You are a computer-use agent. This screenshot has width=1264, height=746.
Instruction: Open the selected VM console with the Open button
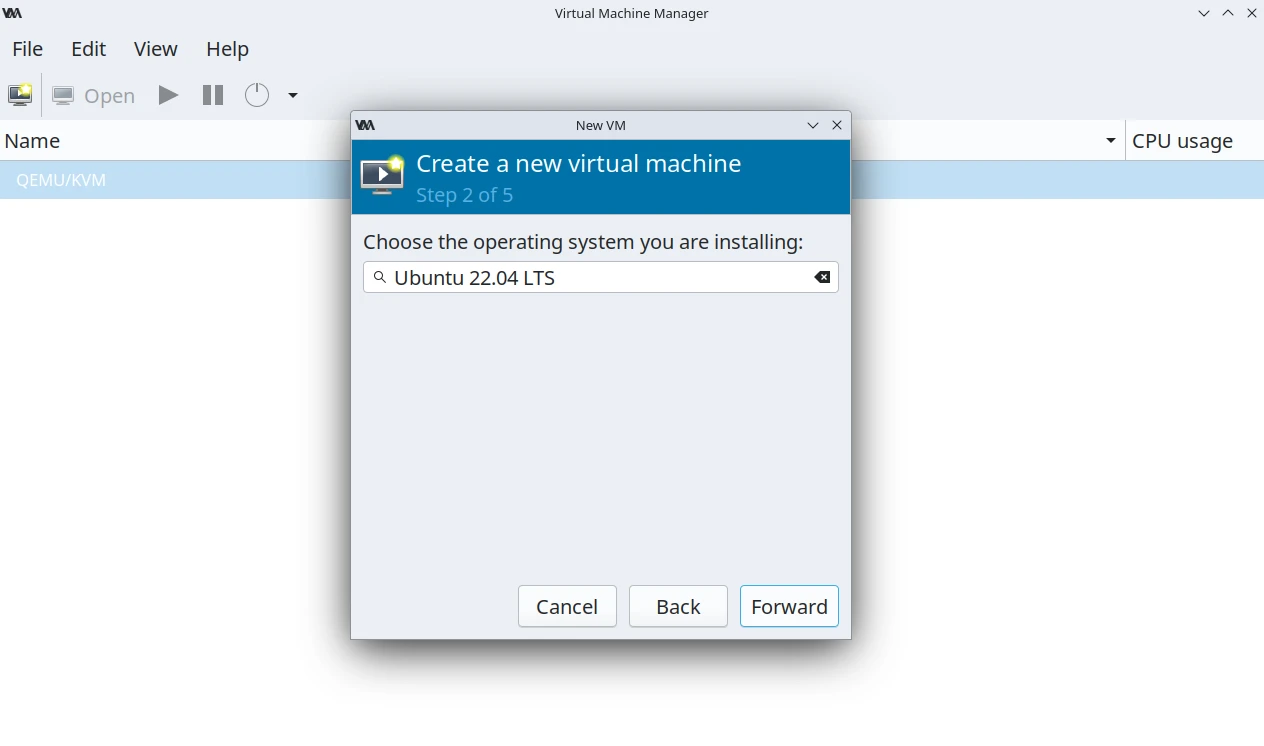[x=94, y=96]
